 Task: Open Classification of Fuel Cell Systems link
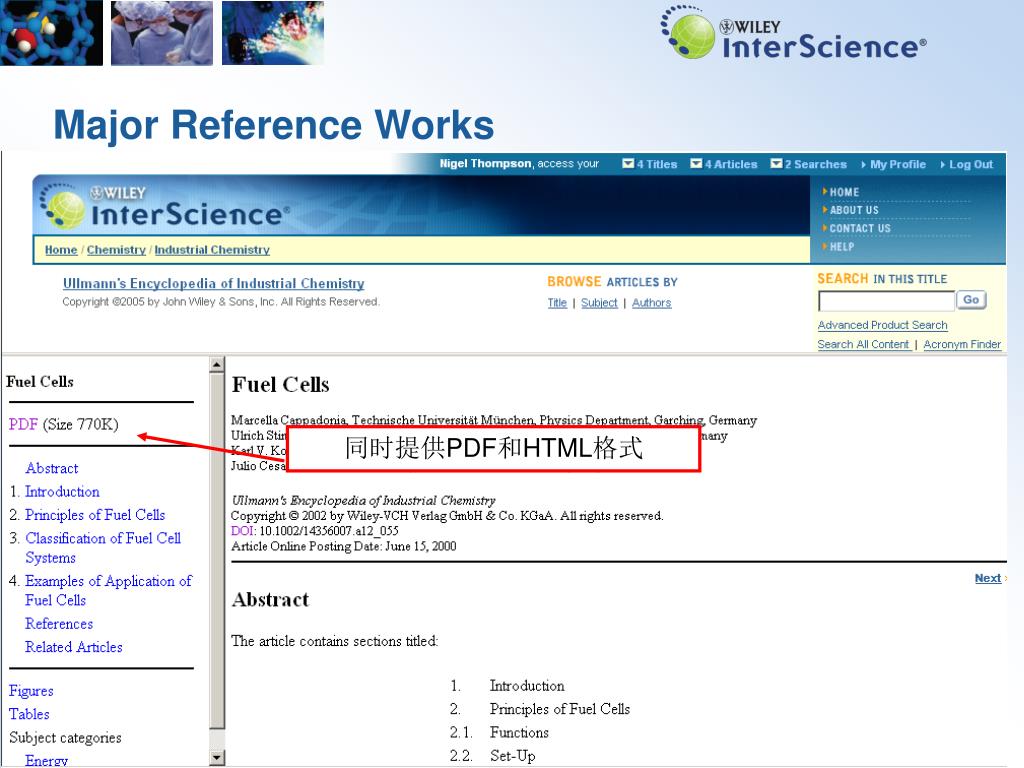103,548
